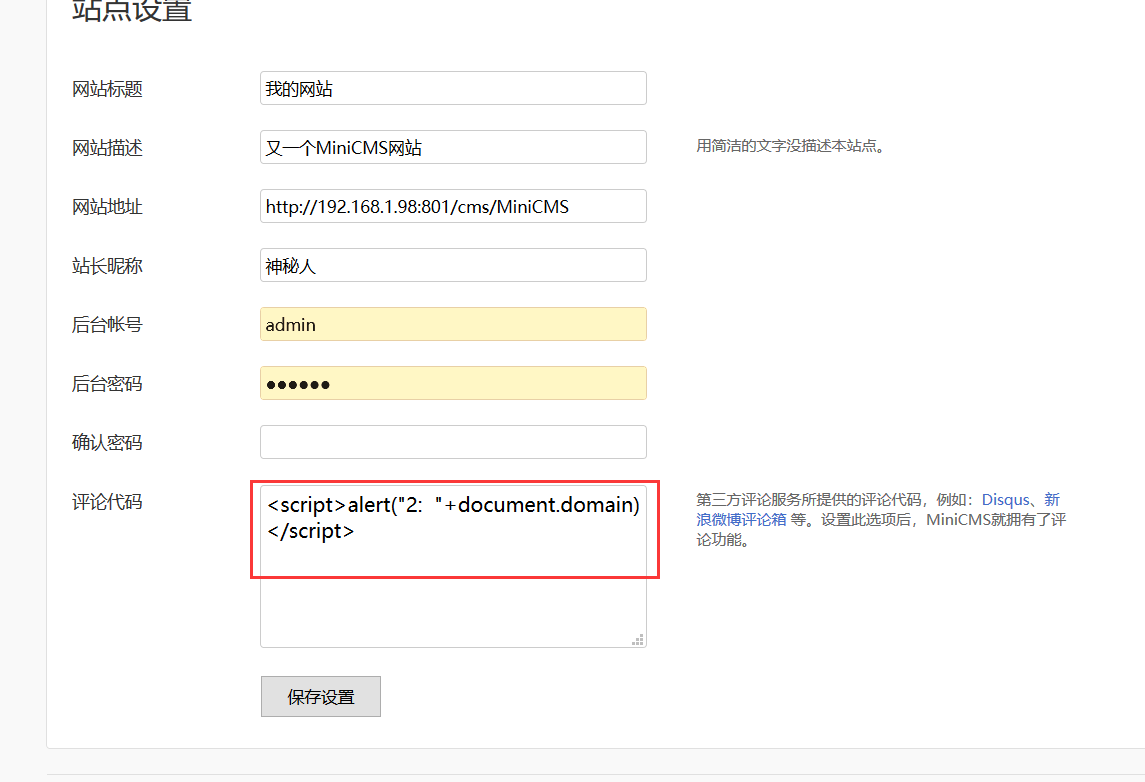Click the 确认密码 label
Viewport: 1145px width, 782px height.
[107, 443]
